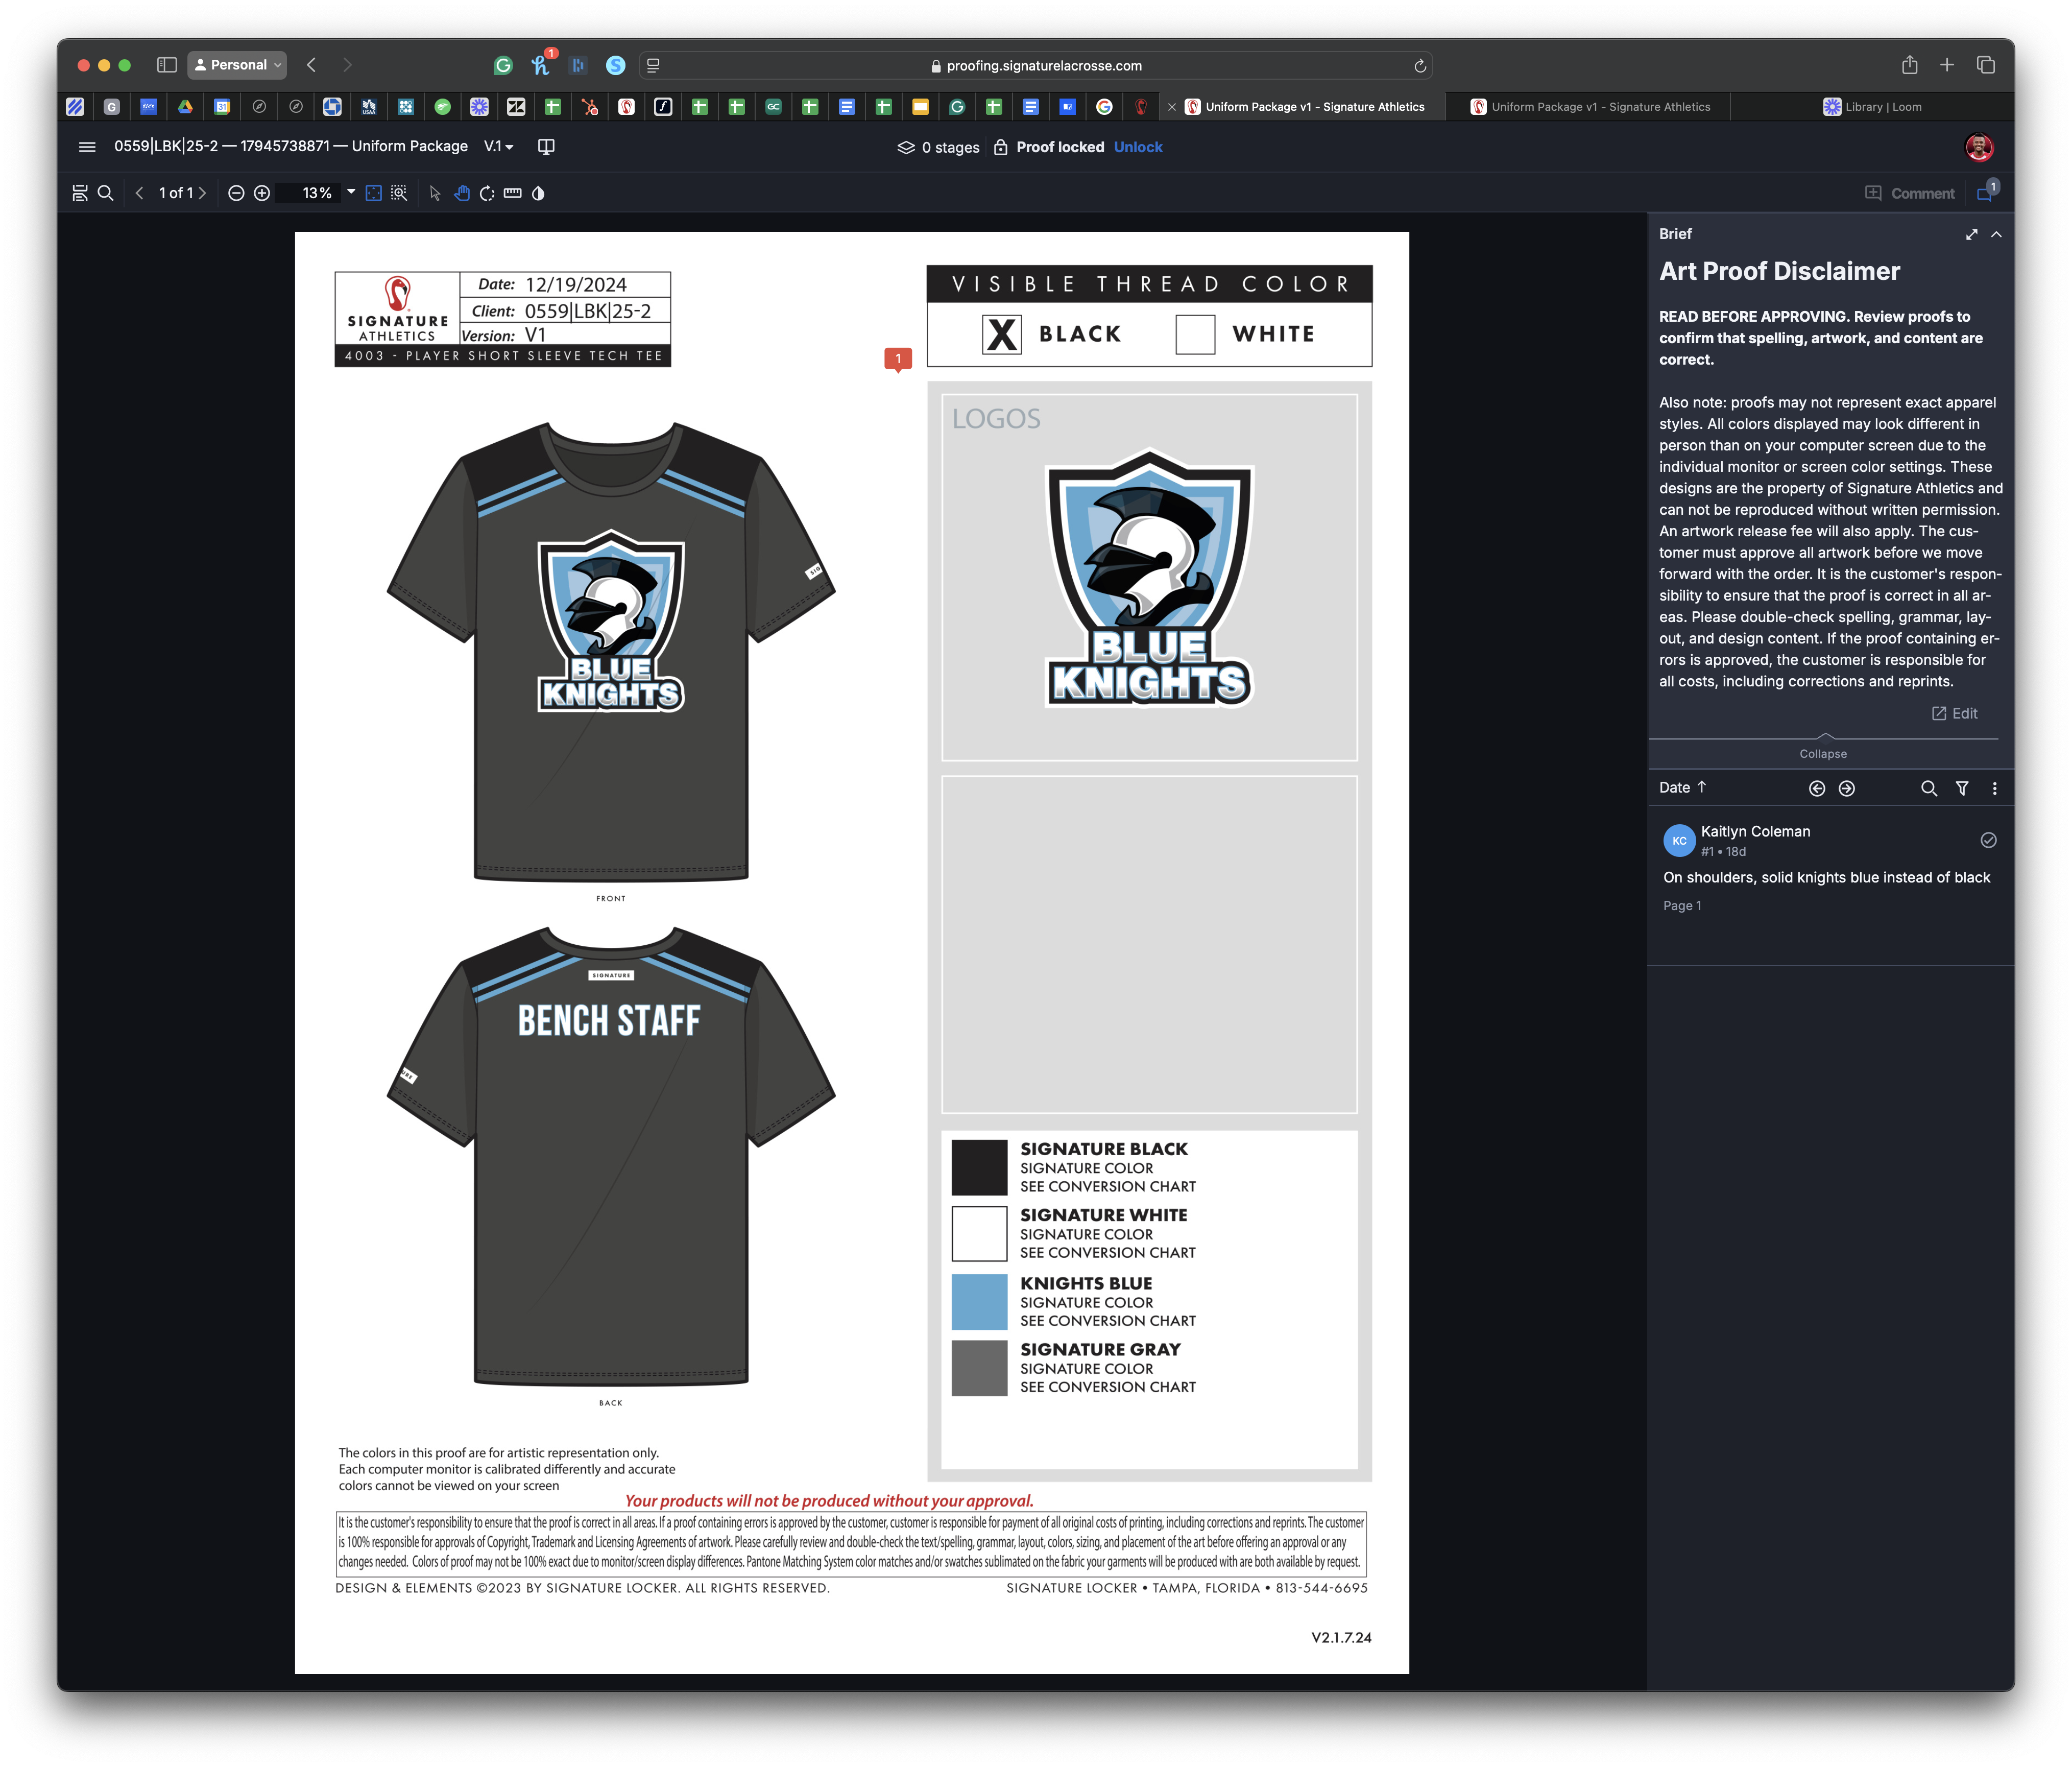Viewport: 2072px width, 1767px height.
Task: Open the contrast color tool
Action: (x=538, y=193)
